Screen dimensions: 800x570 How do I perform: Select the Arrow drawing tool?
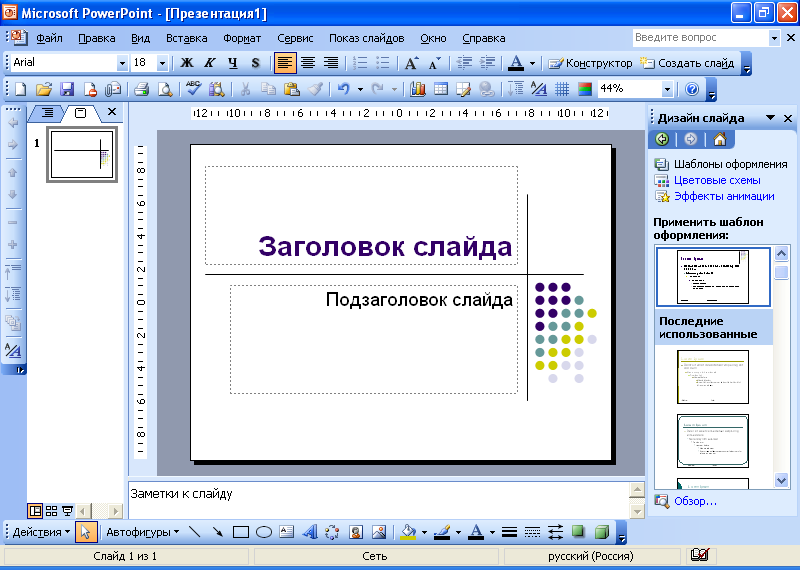click(217, 532)
